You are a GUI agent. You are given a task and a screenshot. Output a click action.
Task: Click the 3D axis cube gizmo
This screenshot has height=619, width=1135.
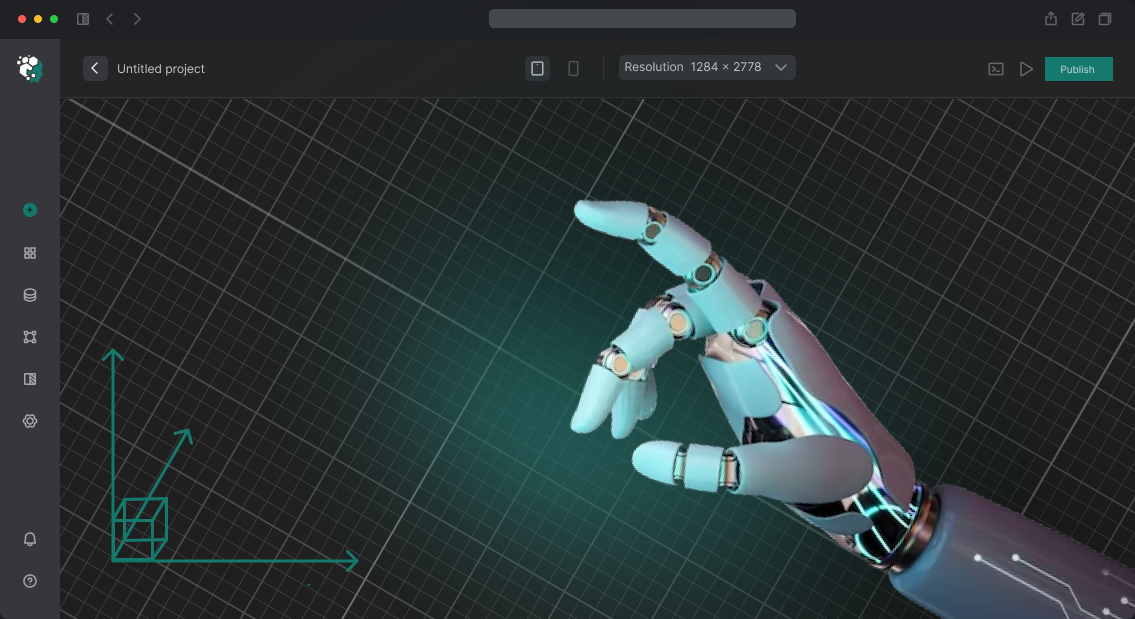pyautogui.click(x=139, y=528)
